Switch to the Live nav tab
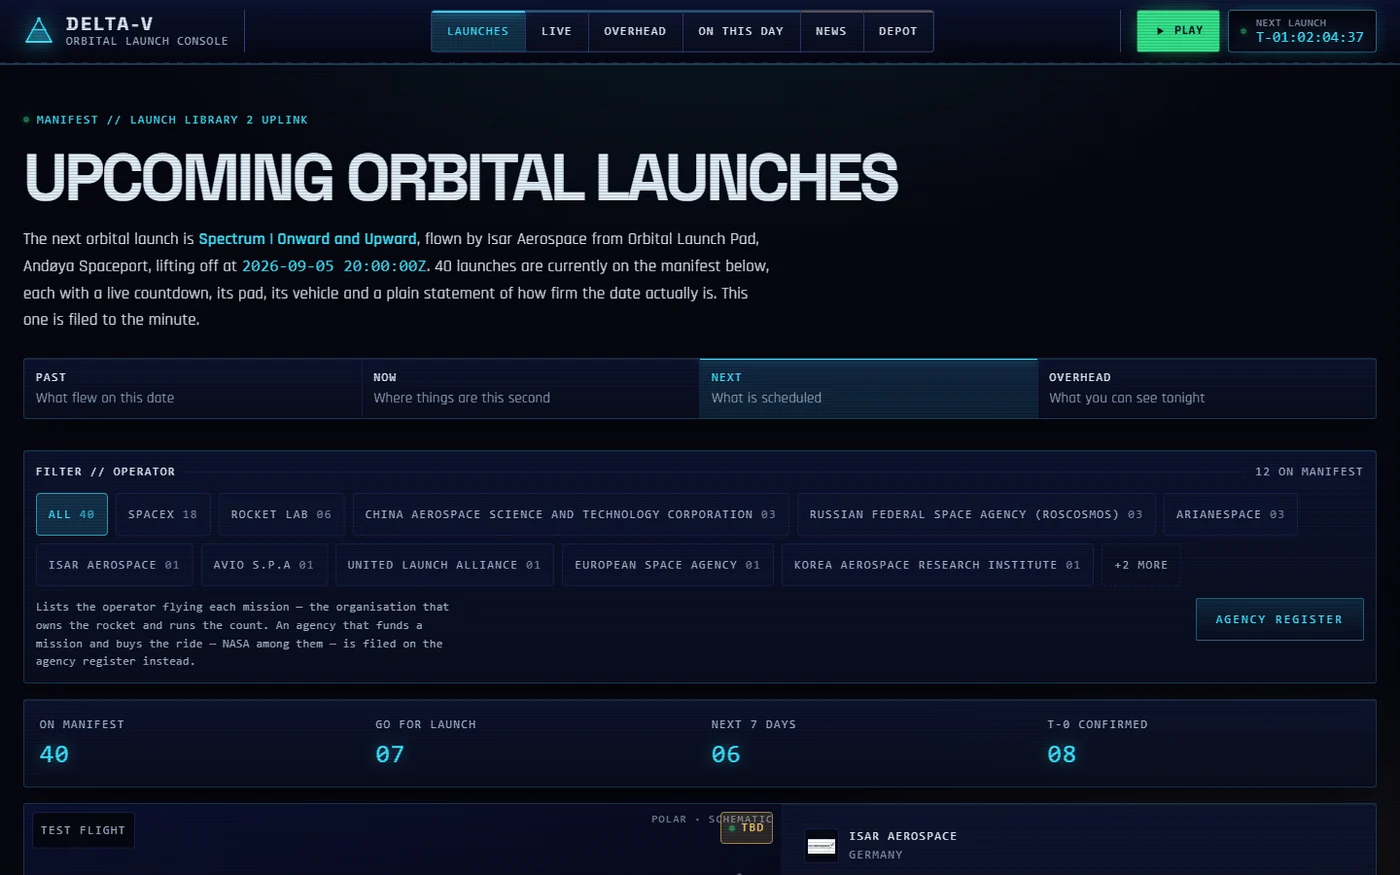Screen dimensions: 1400x875 (x=557, y=31)
